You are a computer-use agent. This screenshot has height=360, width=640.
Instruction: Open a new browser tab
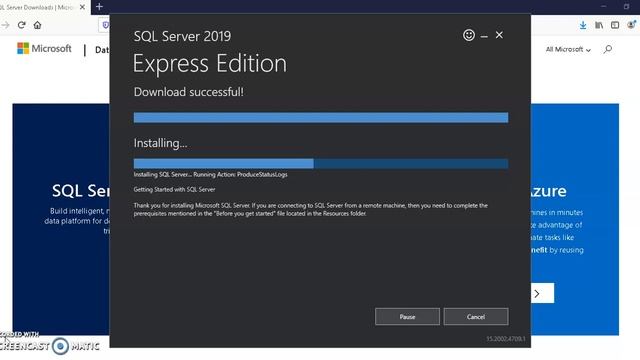pyautogui.click(x=99, y=7)
